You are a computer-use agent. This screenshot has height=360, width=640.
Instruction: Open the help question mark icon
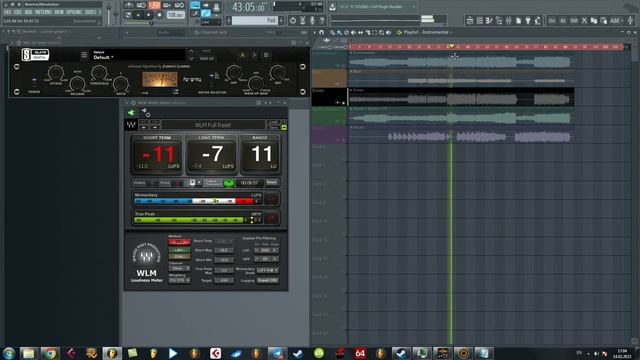(322, 20)
